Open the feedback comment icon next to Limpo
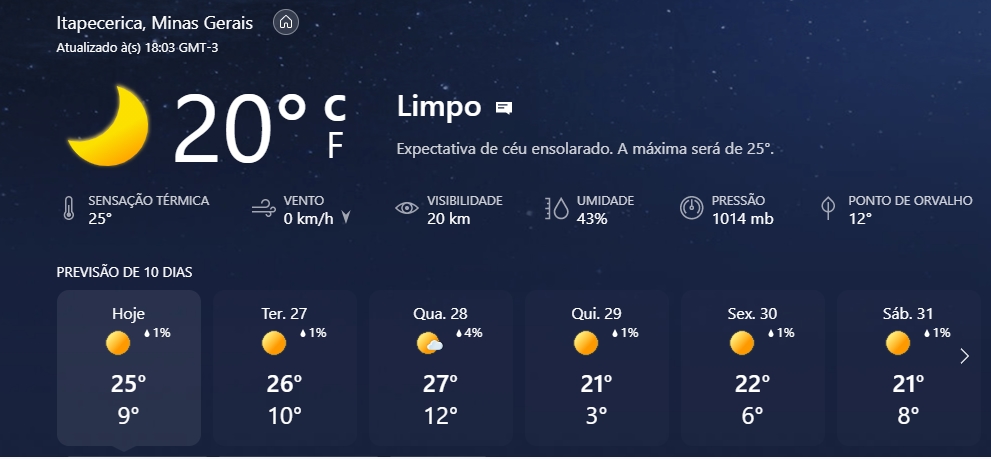The image size is (991, 459). [504, 108]
